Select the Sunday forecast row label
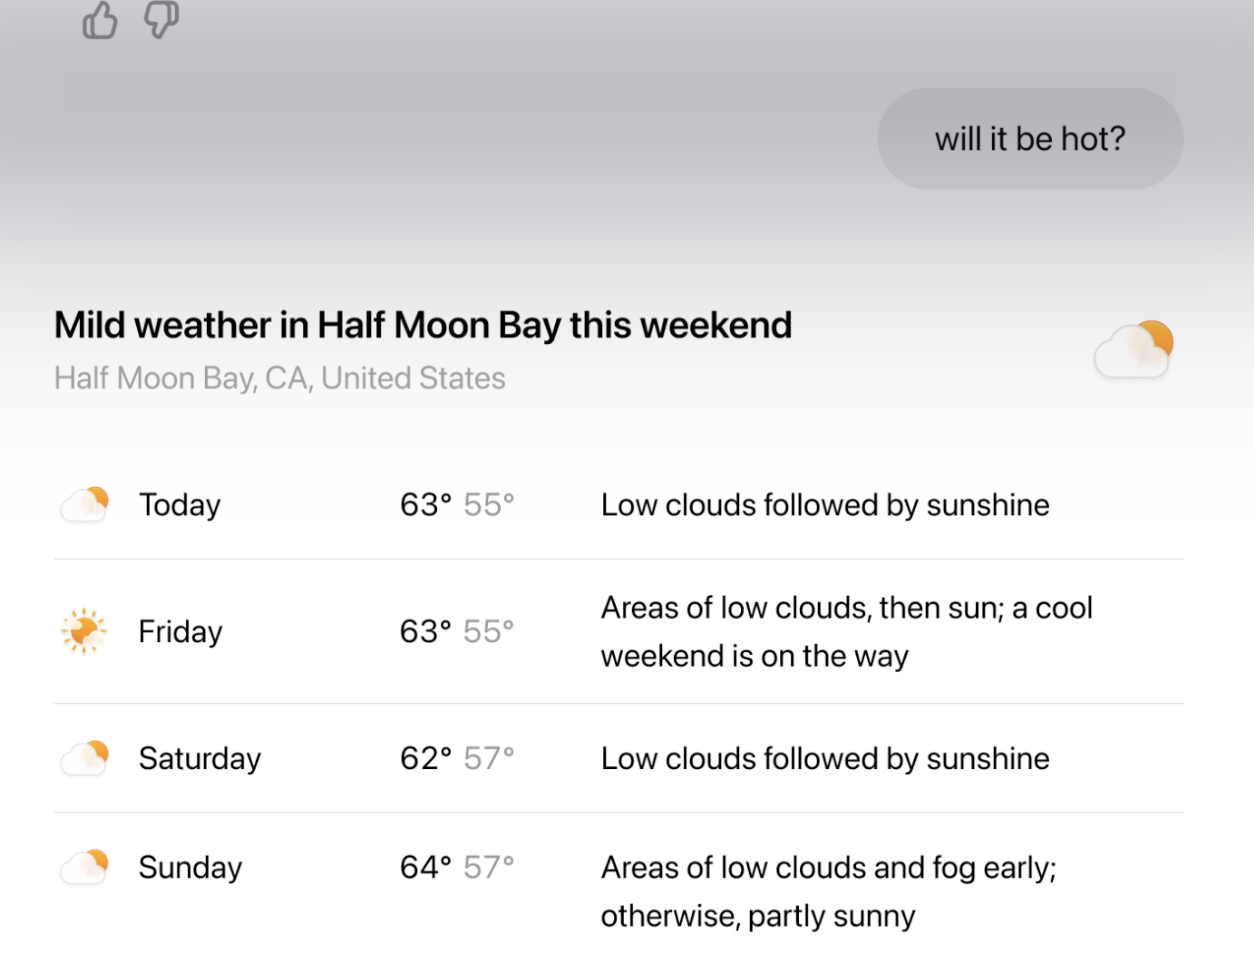Image resolution: width=1254 pixels, height=960 pixels. pyautogui.click(x=190, y=867)
